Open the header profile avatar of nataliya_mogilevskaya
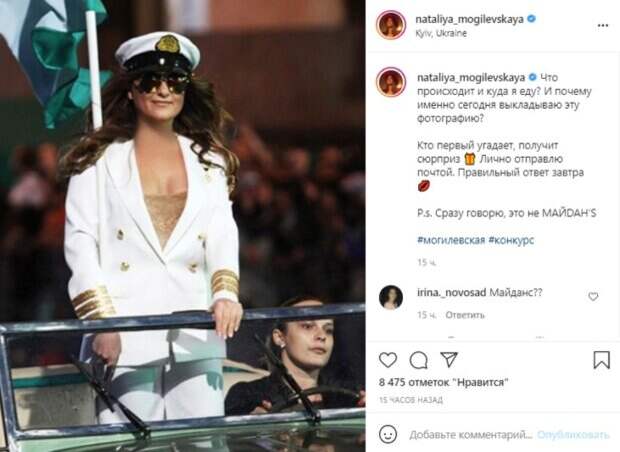The height and width of the screenshot is (452, 620). [391, 25]
